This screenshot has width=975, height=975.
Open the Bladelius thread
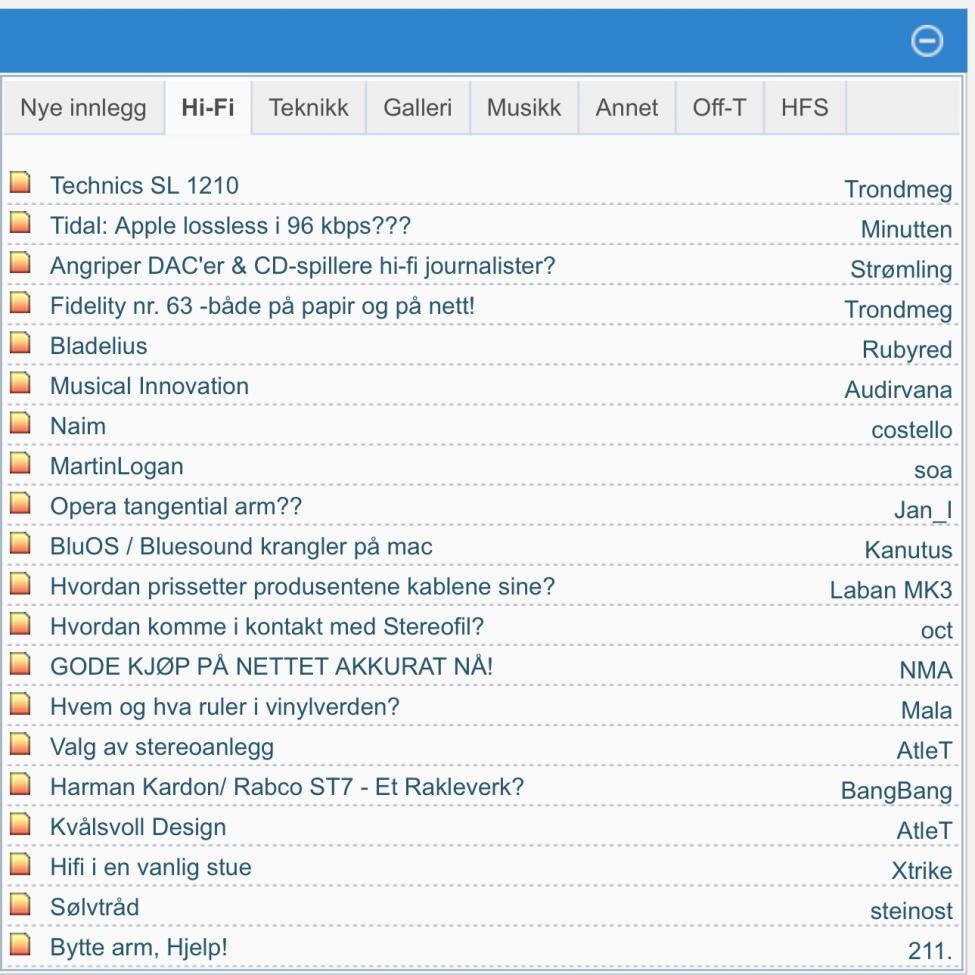(x=99, y=346)
